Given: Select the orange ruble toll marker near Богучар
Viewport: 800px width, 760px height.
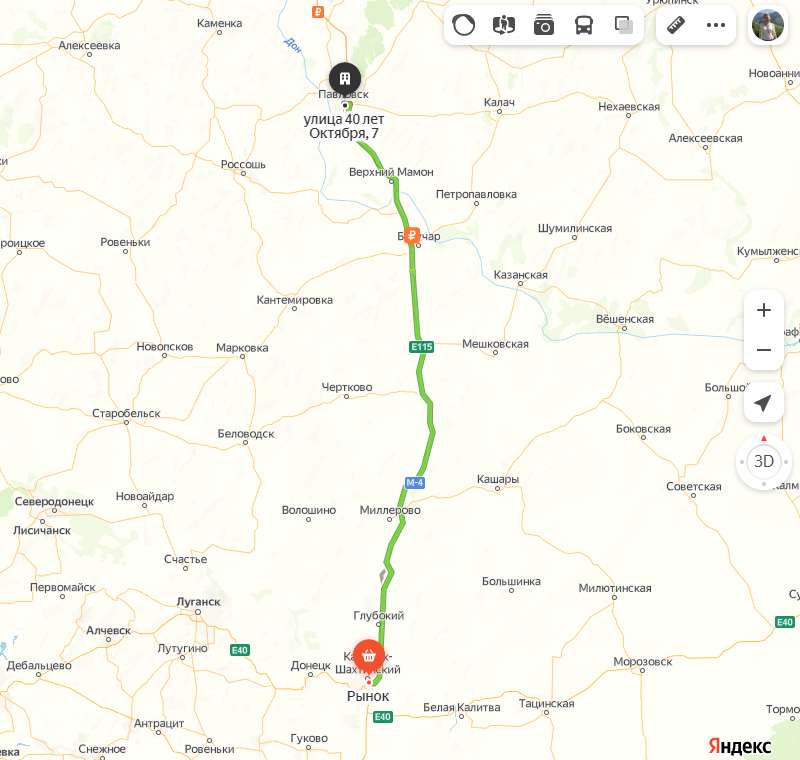Looking at the screenshot, I should [x=412, y=236].
